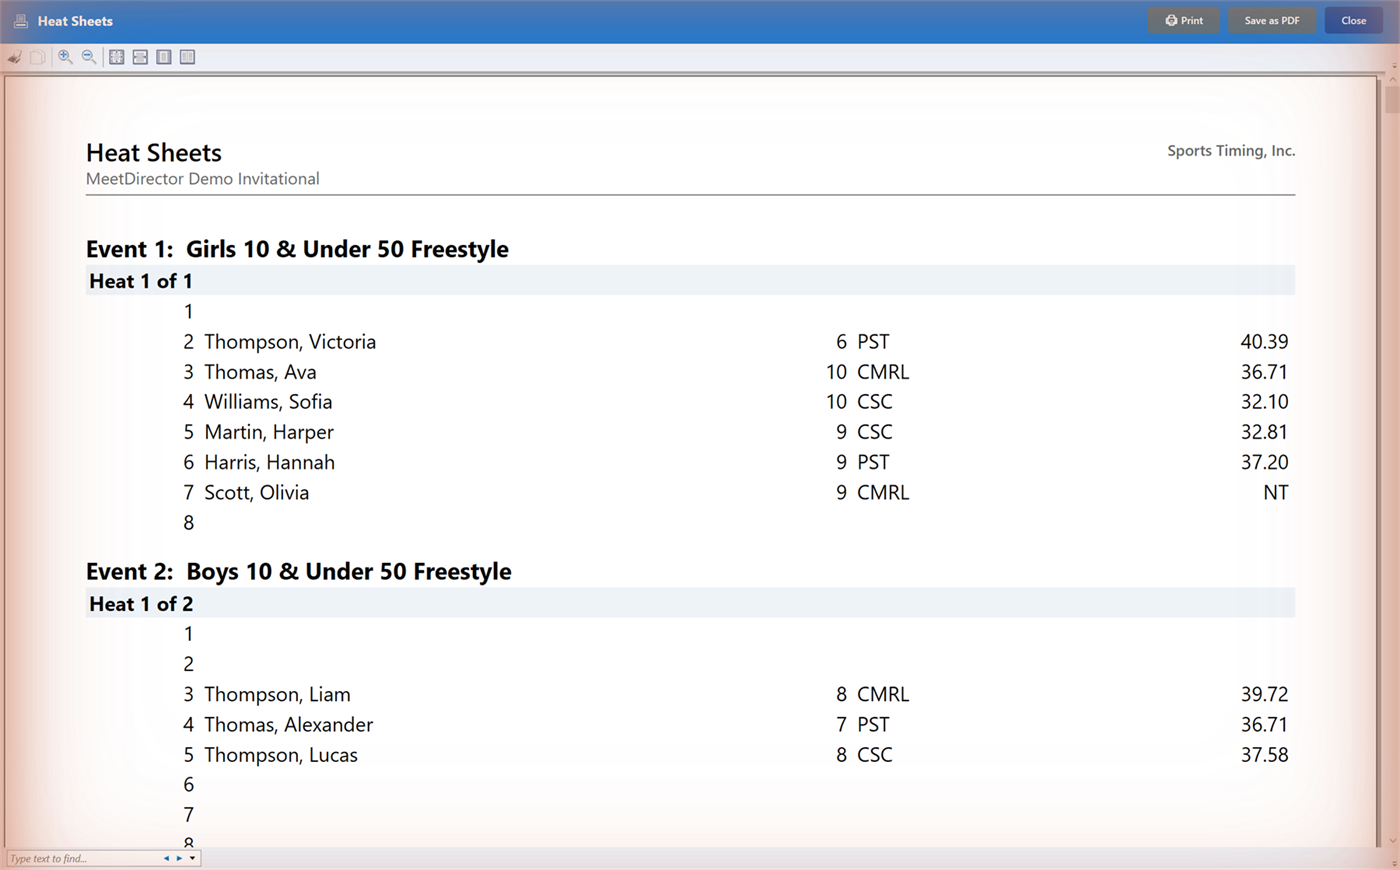Click the seed time 37.58

click(x=1264, y=755)
